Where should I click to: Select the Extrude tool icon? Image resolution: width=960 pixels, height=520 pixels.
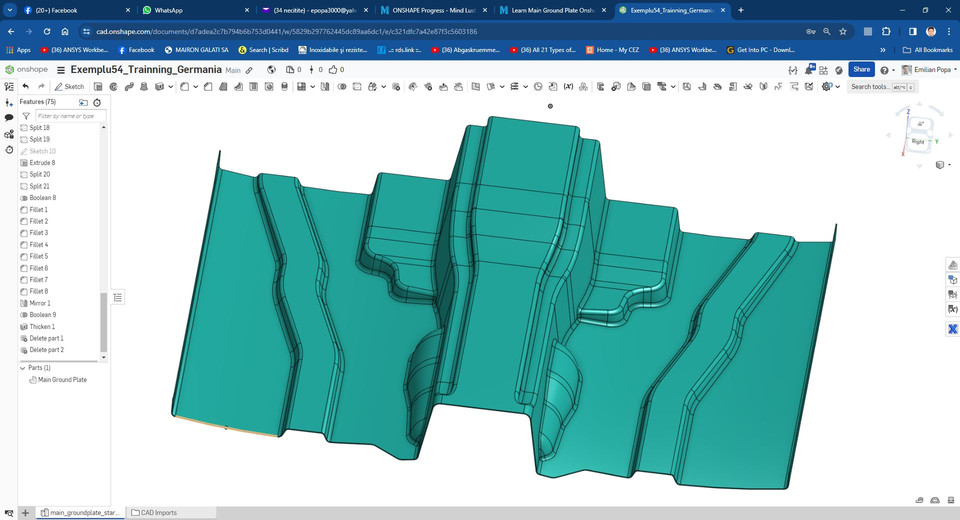(x=98, y=86)
